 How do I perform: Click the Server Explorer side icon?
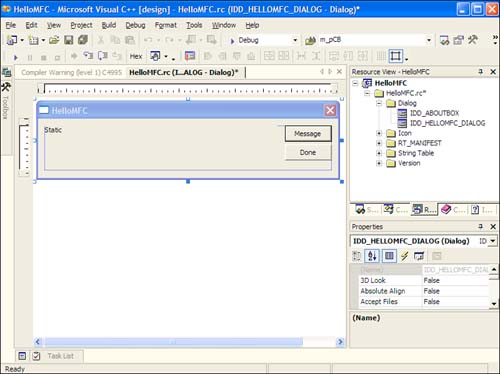[7, 72]
